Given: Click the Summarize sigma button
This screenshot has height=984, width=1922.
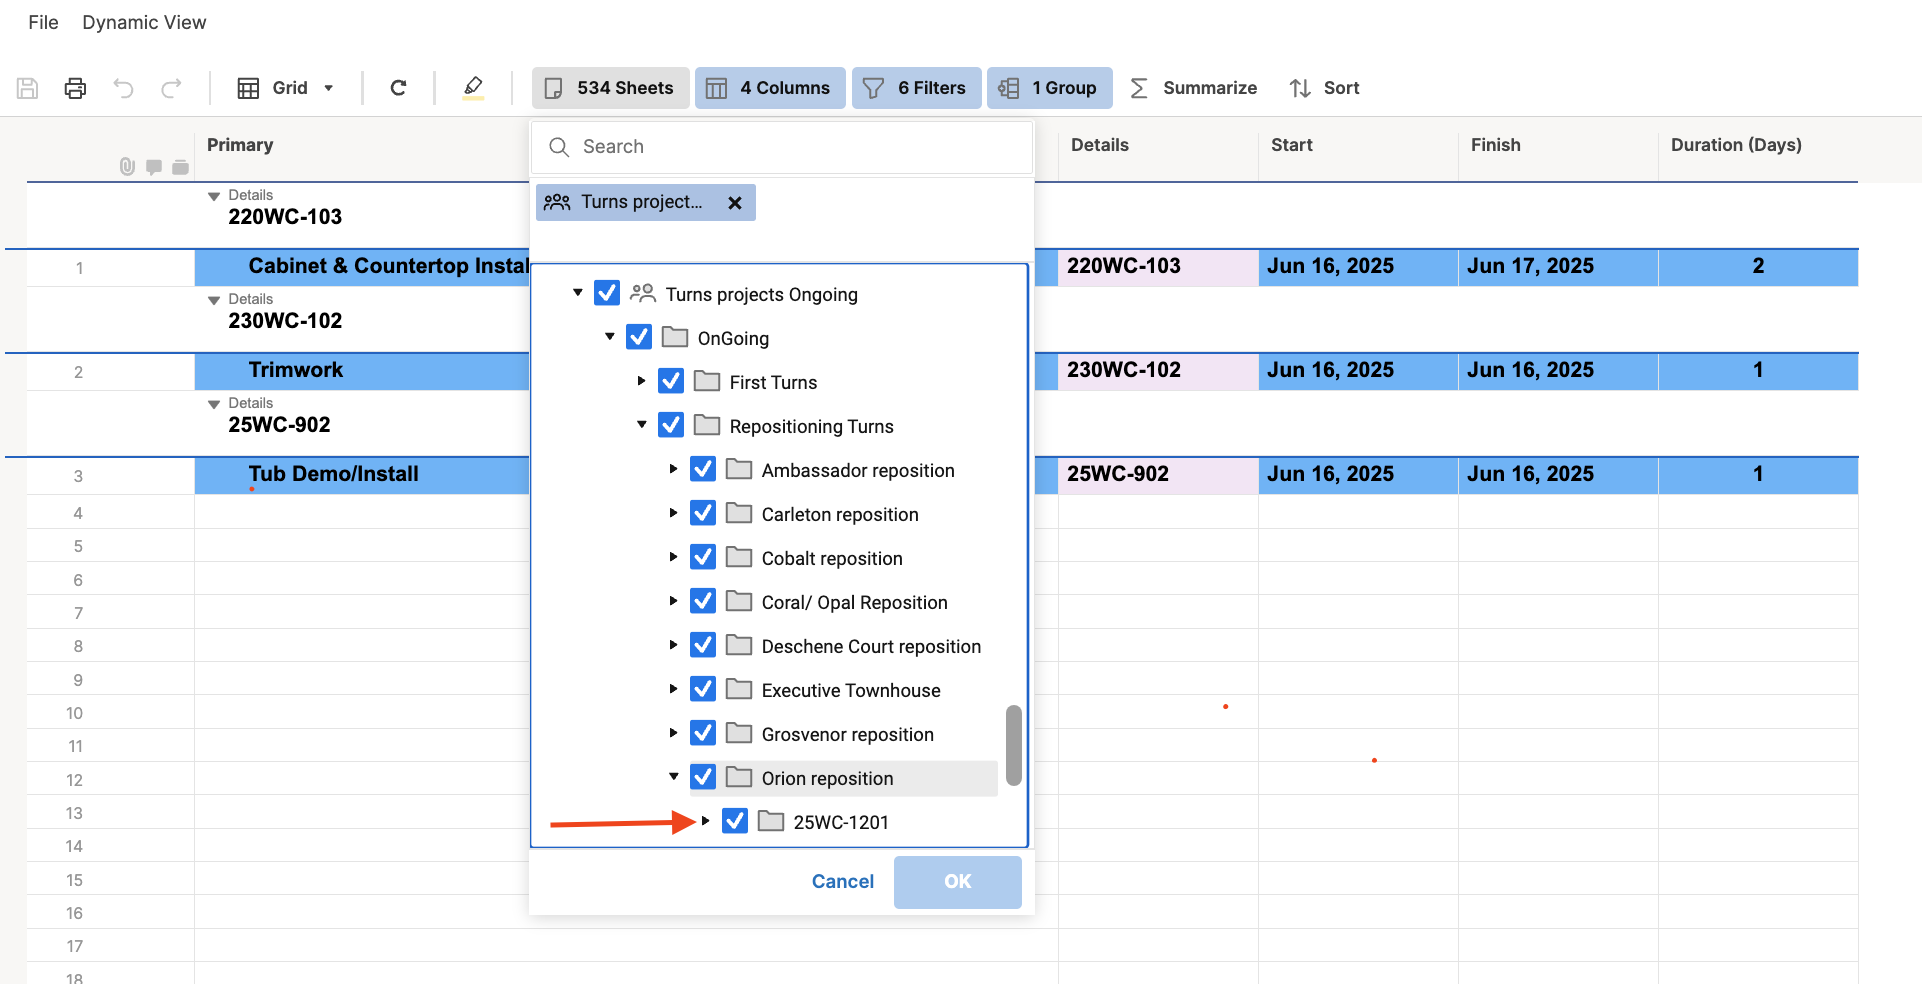Looking at the screenshot, I should tap(1193, 88).
